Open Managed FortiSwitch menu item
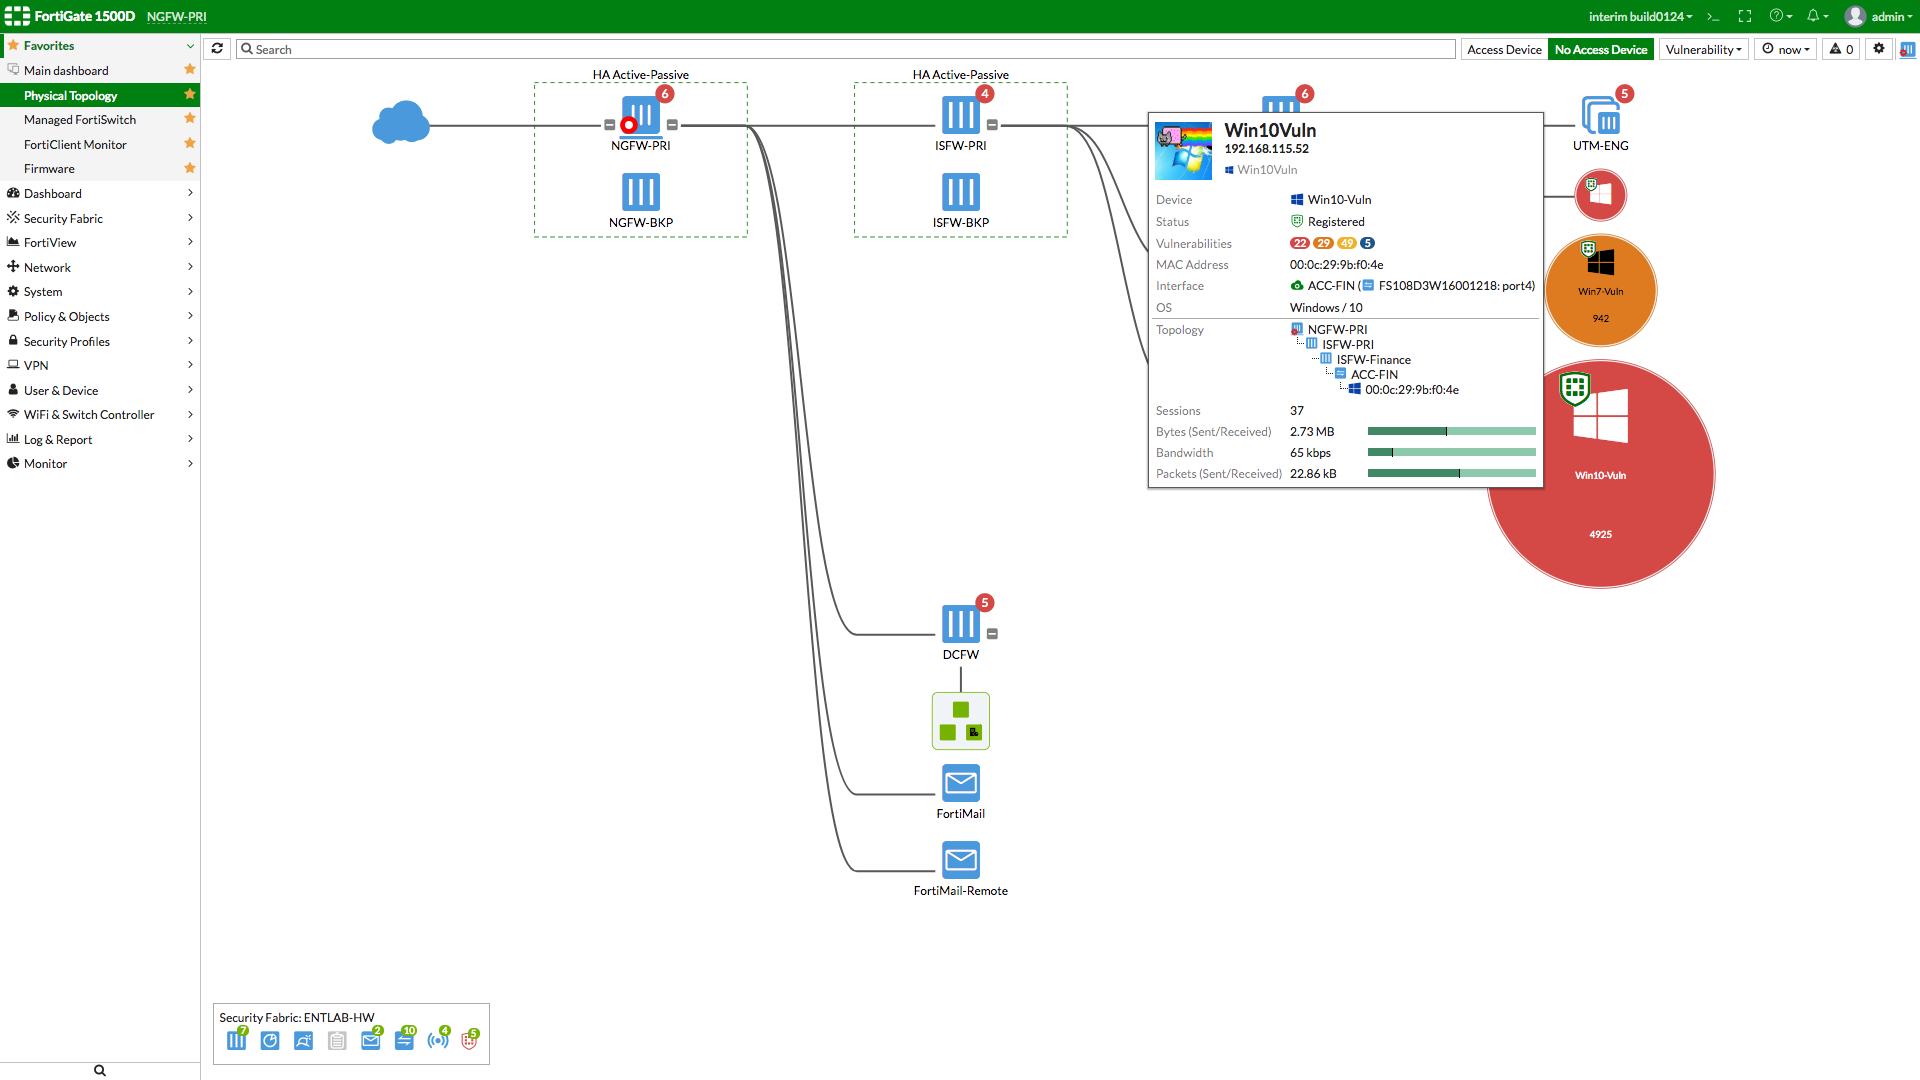Screen dimensions: 1920x1080 click(x=80, y=120)
